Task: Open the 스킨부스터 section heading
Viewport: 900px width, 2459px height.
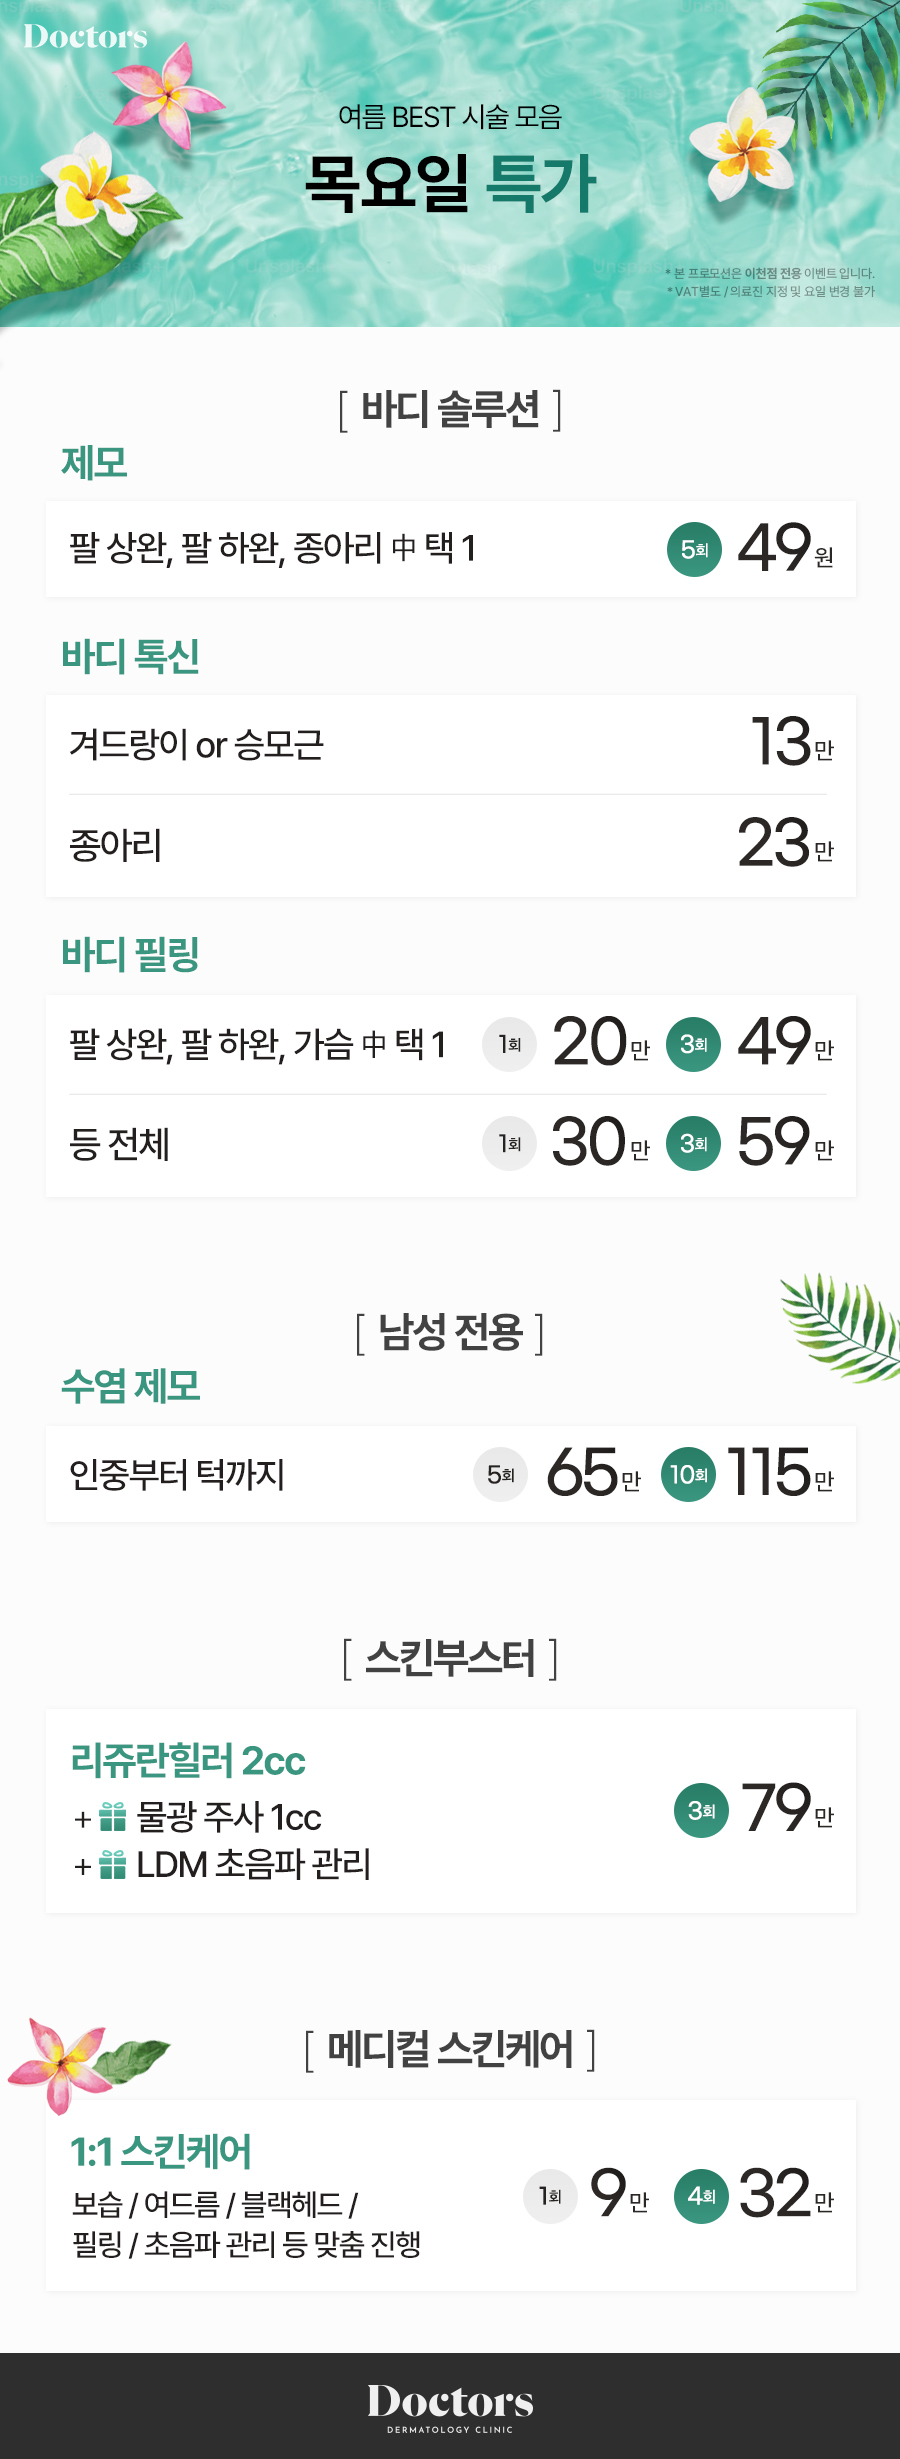Action: (x=450, y=1658)
